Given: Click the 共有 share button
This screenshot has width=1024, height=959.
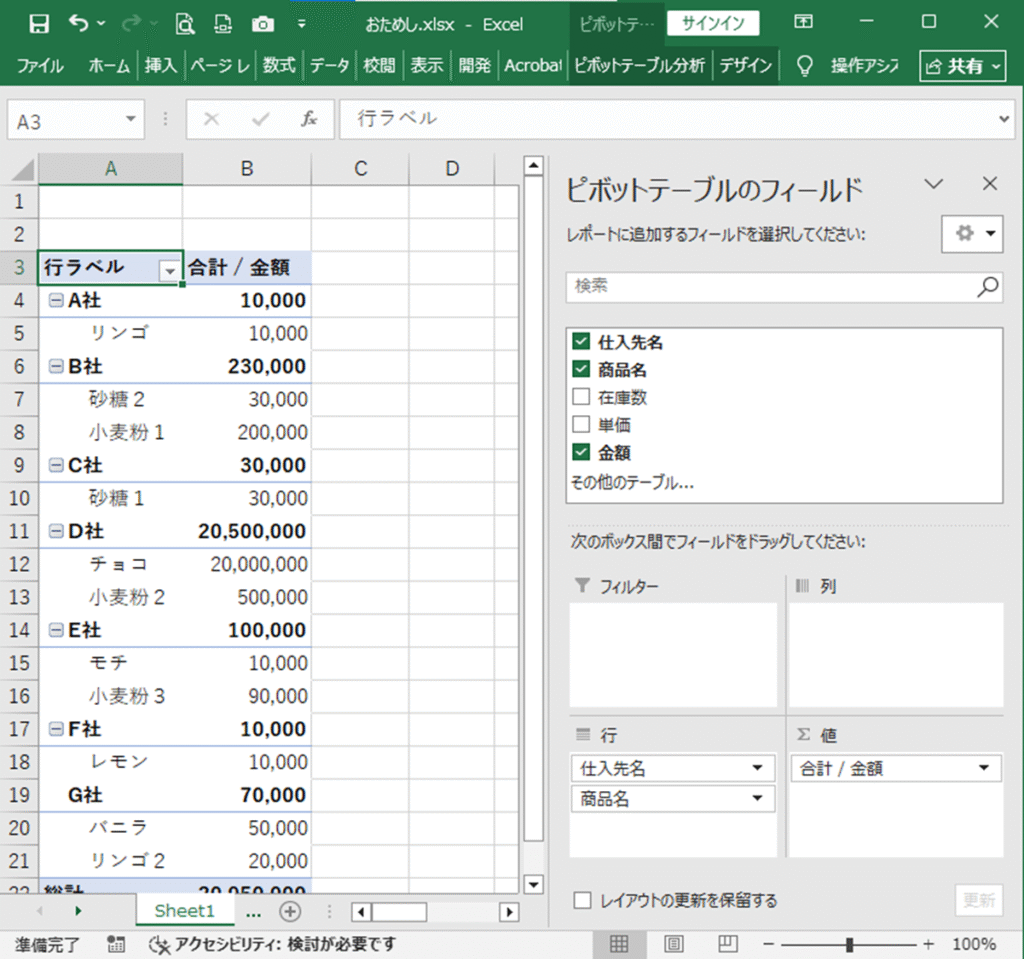Looking at the screenshot, I should pyautogui.click(x=963, y=66).
